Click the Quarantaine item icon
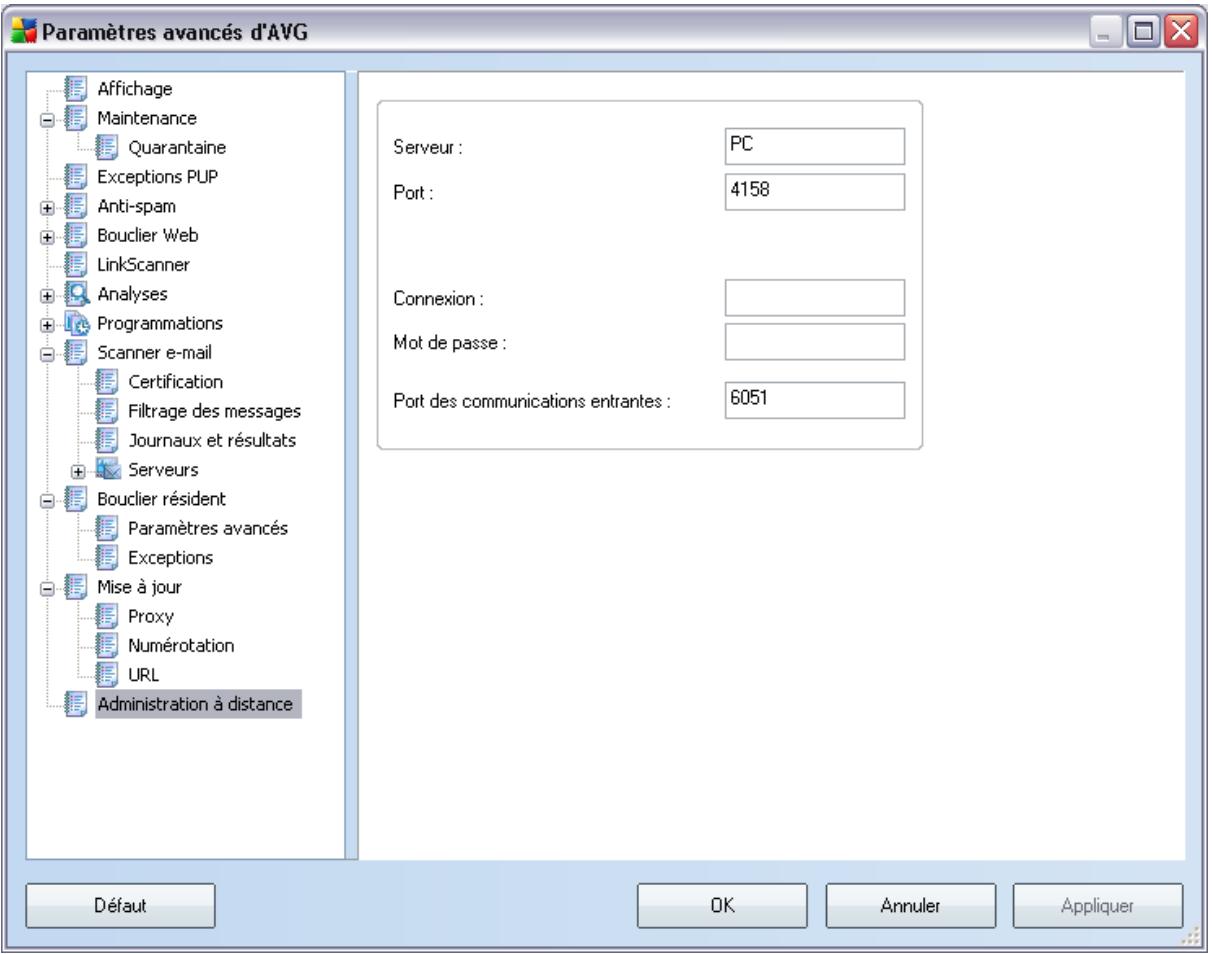This screenshot has width=1212, height=954. (x=107, y=147)
